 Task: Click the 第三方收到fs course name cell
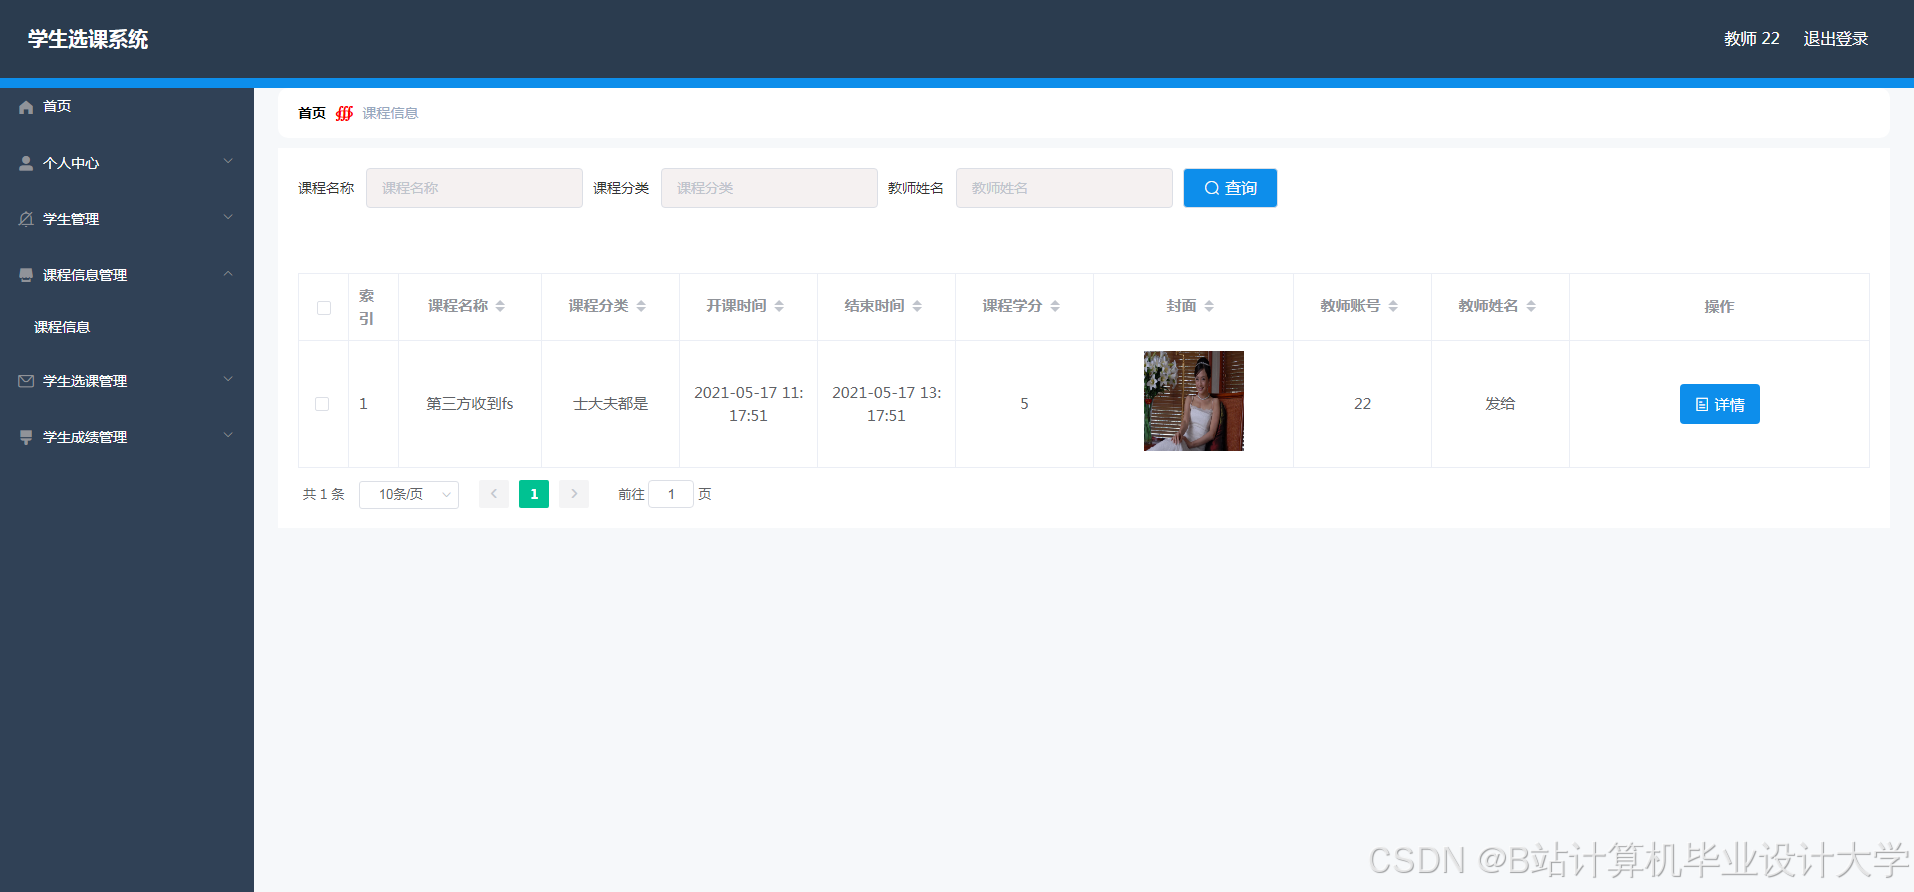coord(470,404)
